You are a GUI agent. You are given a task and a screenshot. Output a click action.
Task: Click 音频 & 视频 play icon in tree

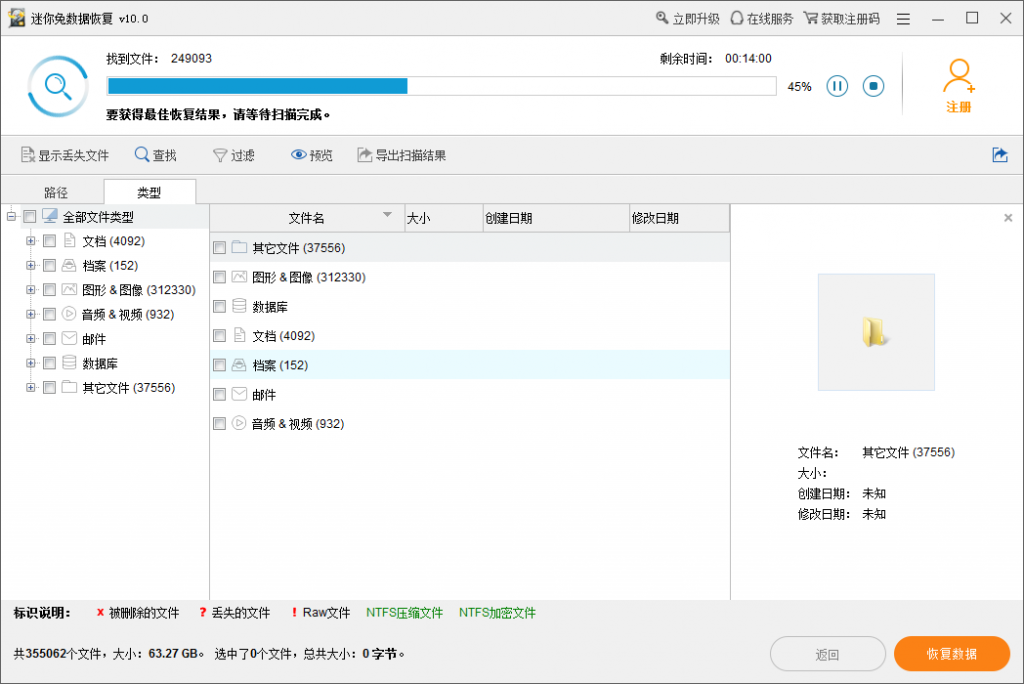[69, 314]
